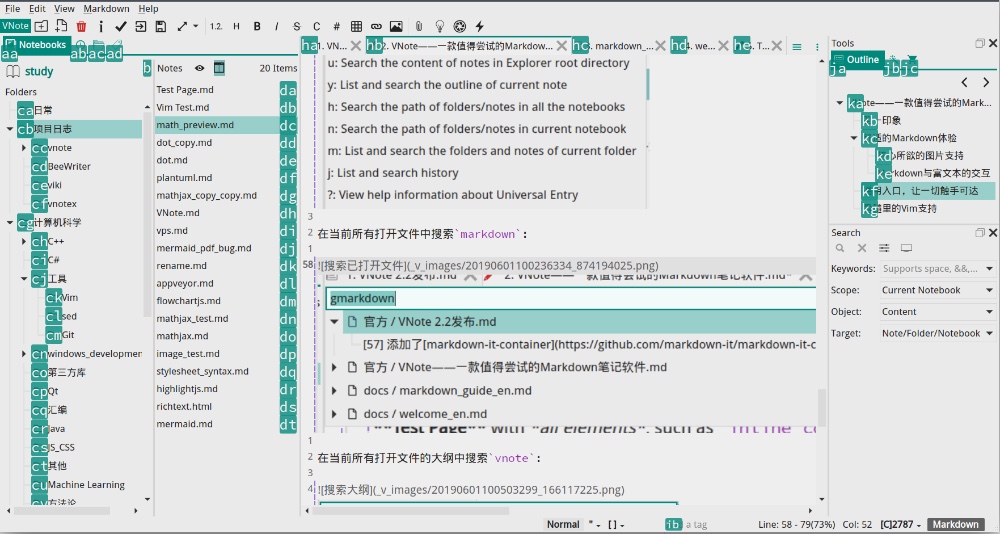Viewport: 1000px width, 534px height.
Task: Open the Target dropdown in Search panel
Action: tap(937, 333)
